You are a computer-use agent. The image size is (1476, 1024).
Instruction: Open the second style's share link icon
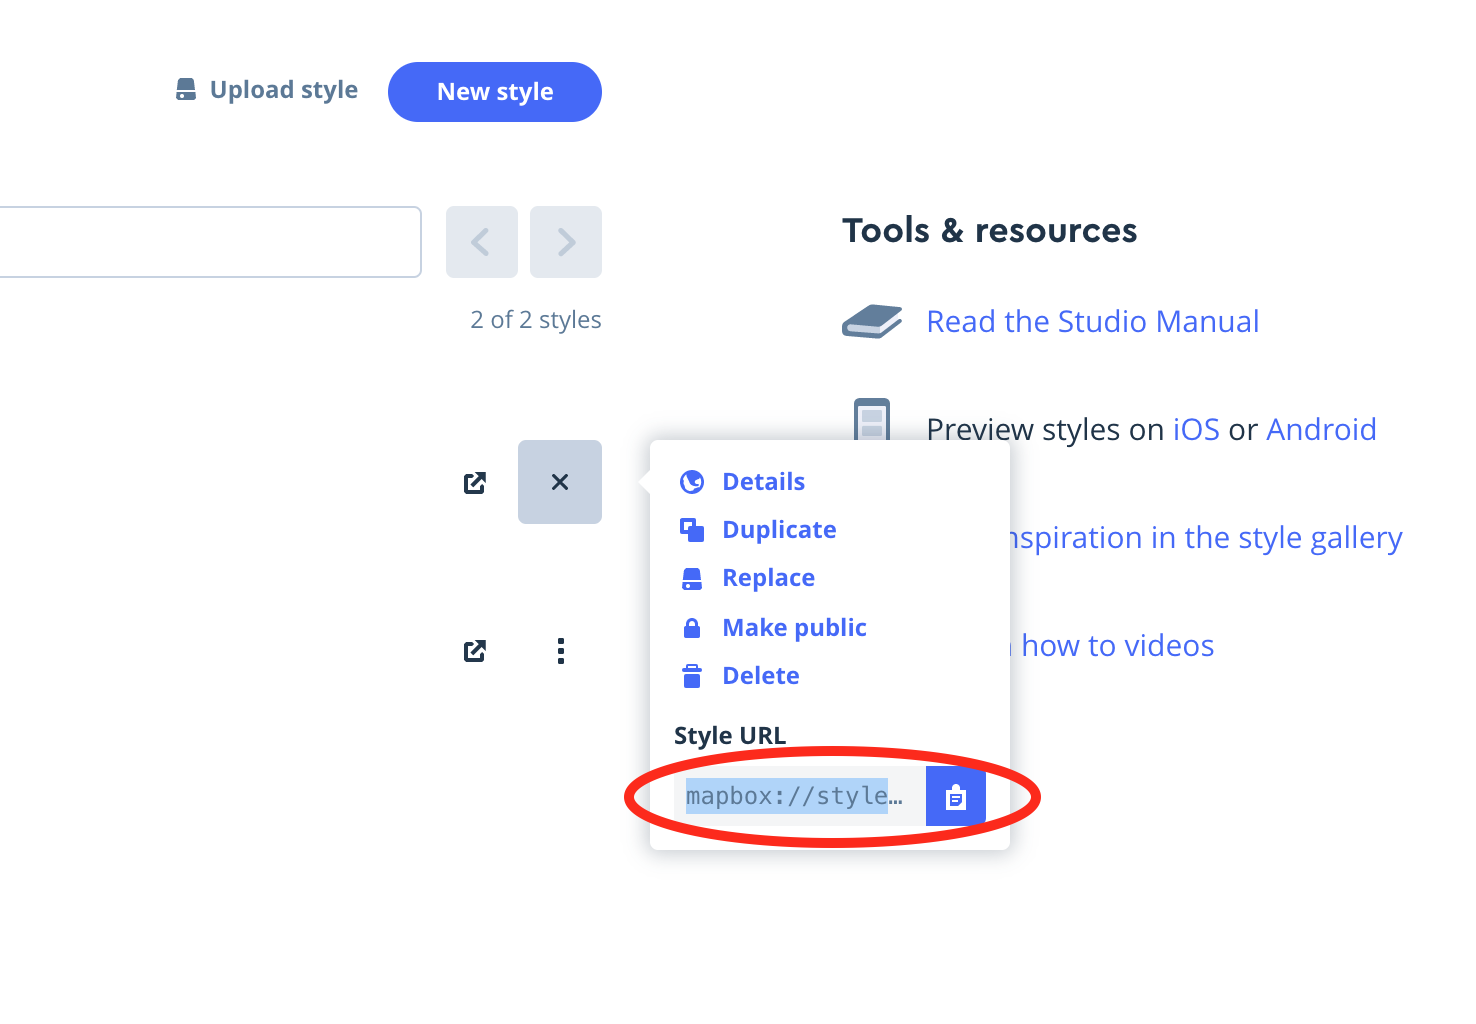(475, 652)
